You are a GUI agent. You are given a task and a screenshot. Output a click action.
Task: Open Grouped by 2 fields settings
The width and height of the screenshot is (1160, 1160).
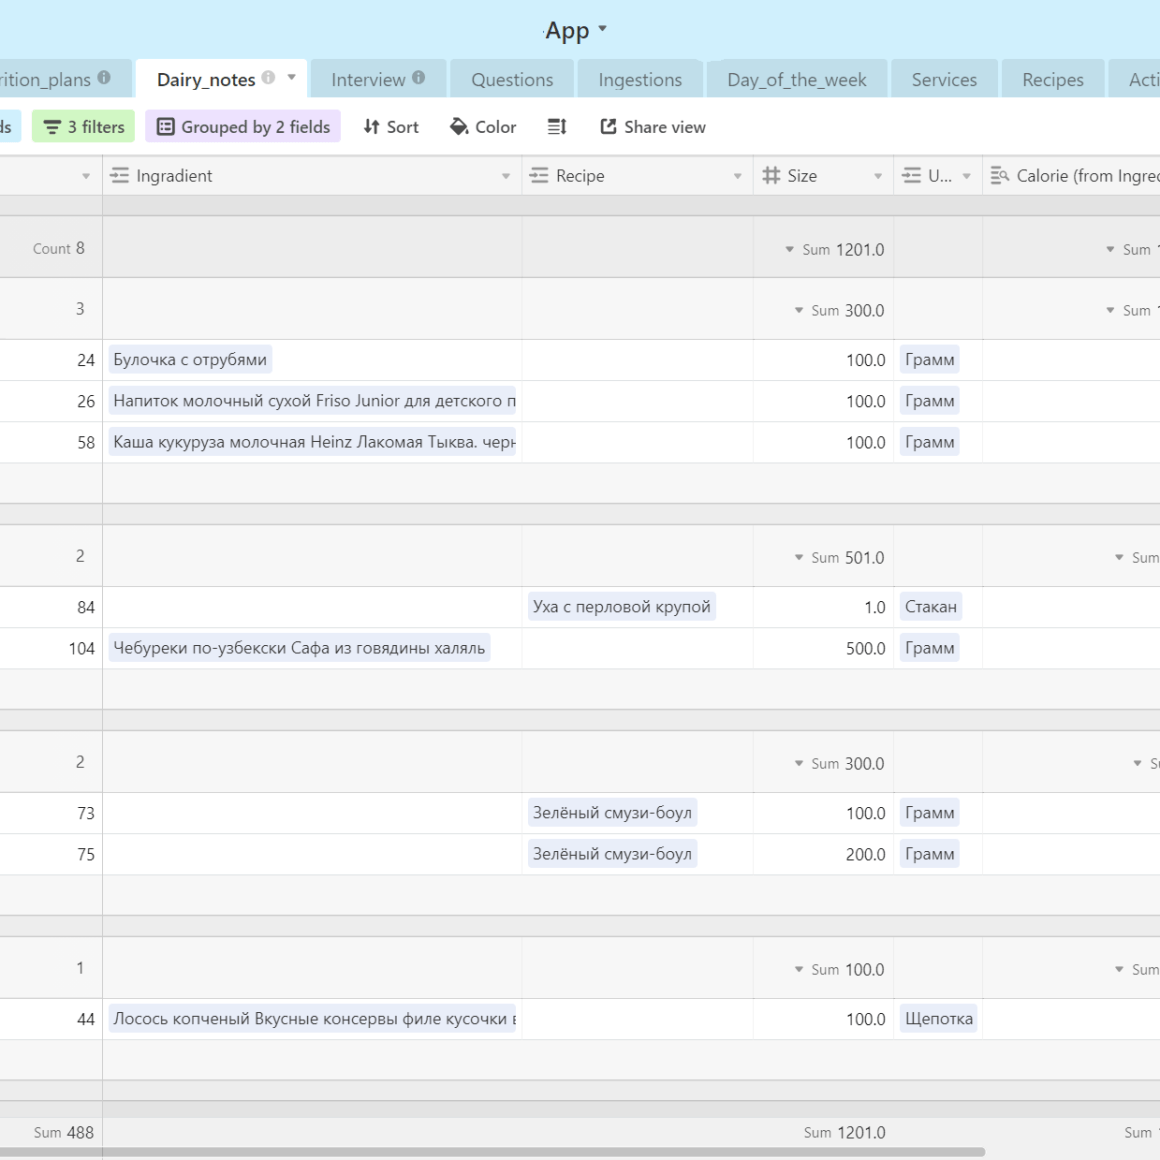(x=243, y=127)
